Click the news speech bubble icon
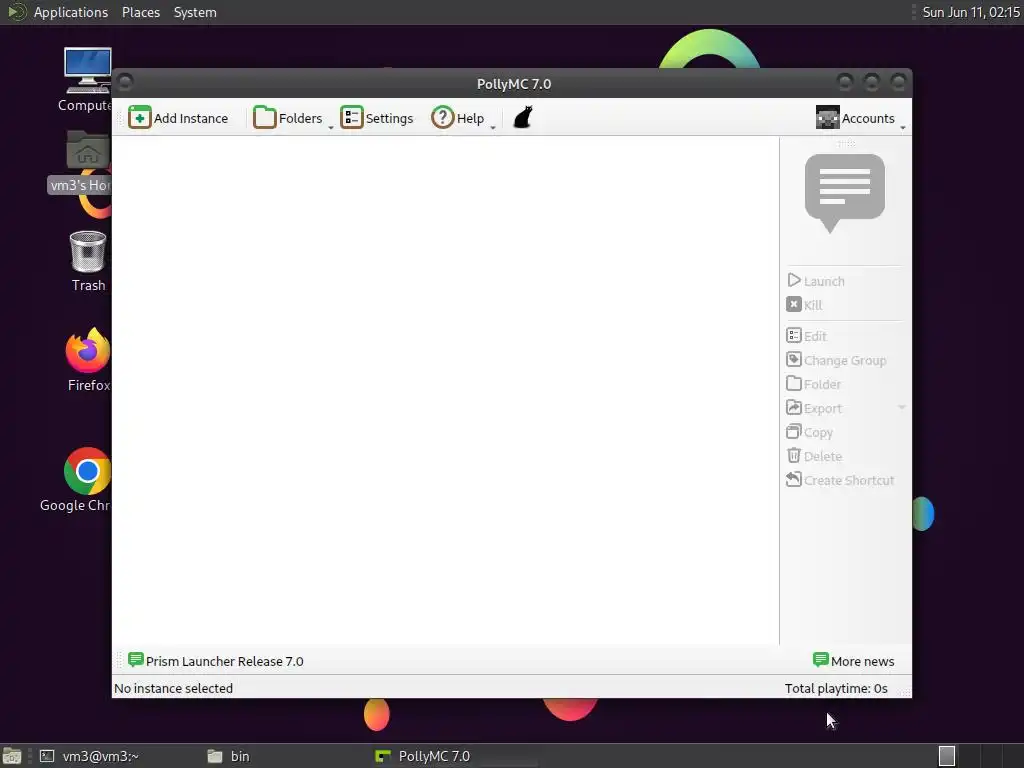 tap(844, 193)
